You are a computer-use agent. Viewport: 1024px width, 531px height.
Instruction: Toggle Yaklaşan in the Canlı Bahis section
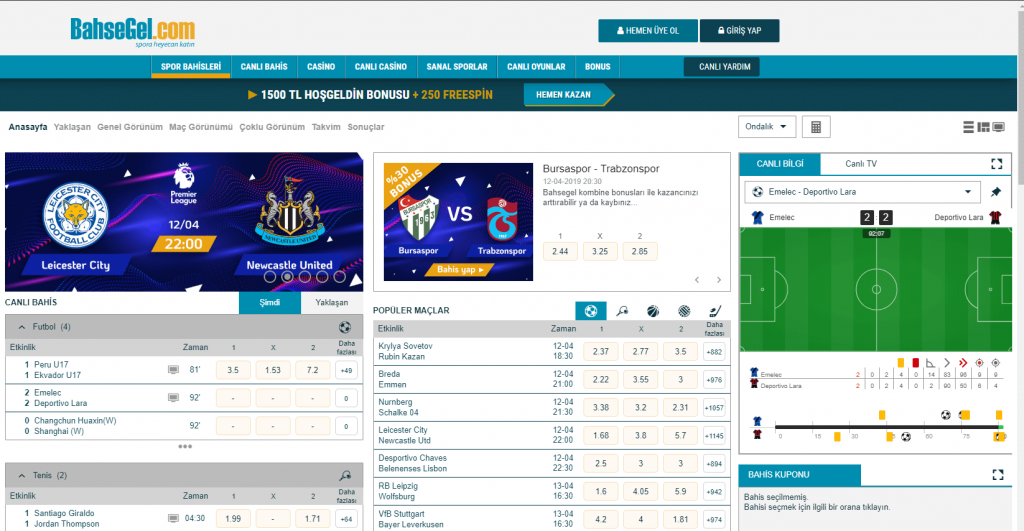click(x=331, y=302)
